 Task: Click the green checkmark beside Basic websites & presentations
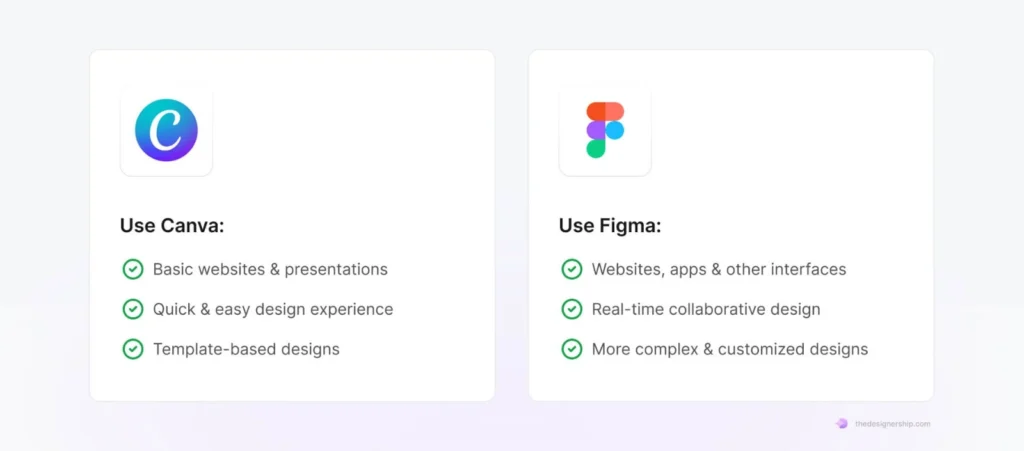click(x=133, y=269)
